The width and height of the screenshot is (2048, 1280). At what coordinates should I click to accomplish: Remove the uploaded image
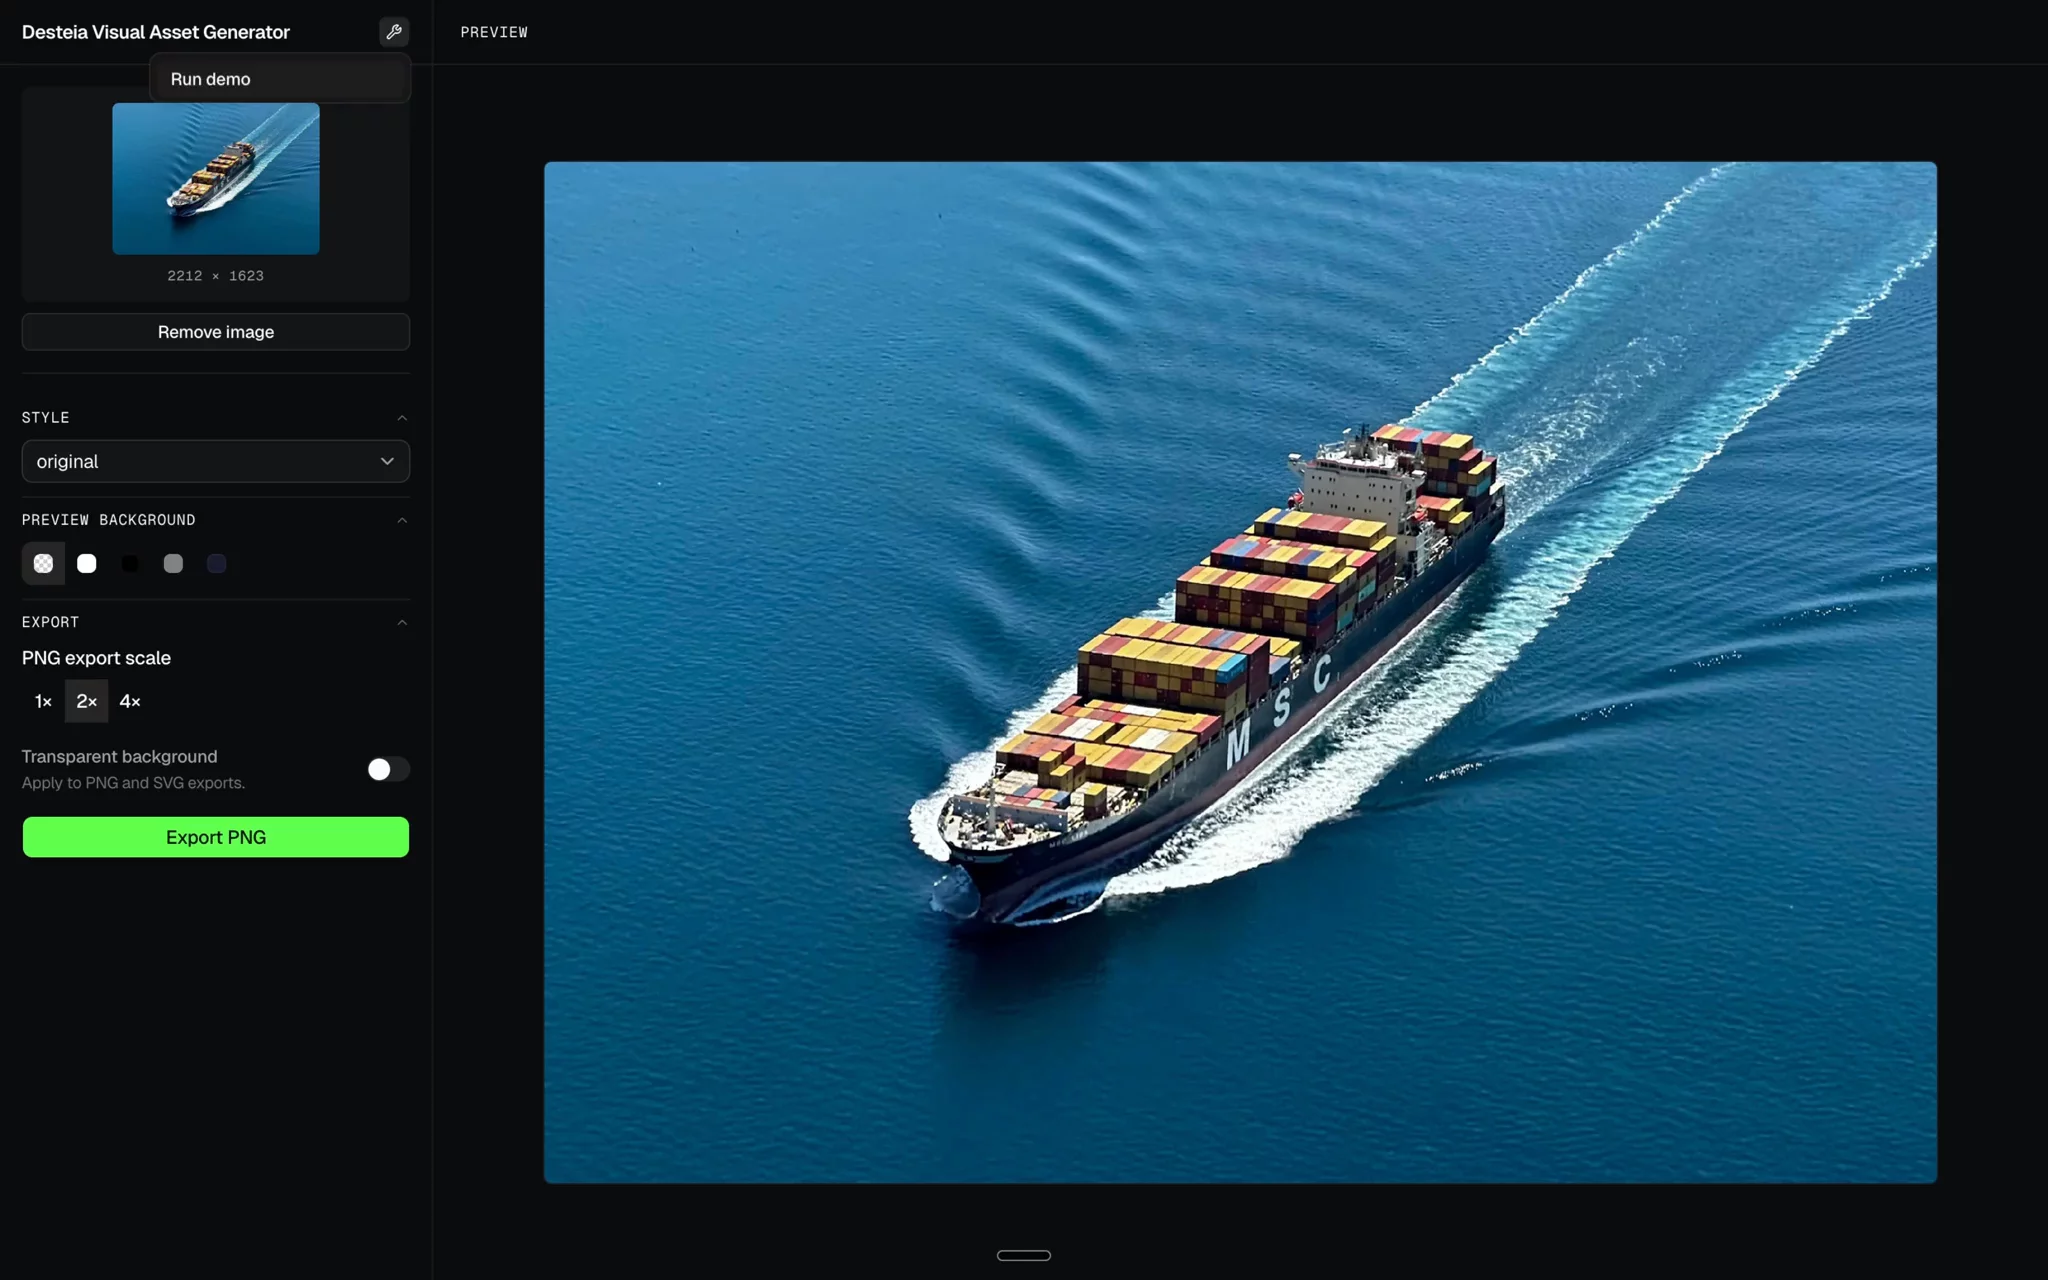[216, 332]
